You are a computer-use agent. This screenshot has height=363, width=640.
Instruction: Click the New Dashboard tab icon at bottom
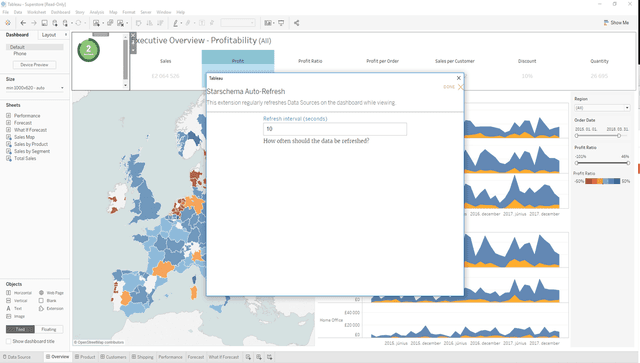(259, 357)
